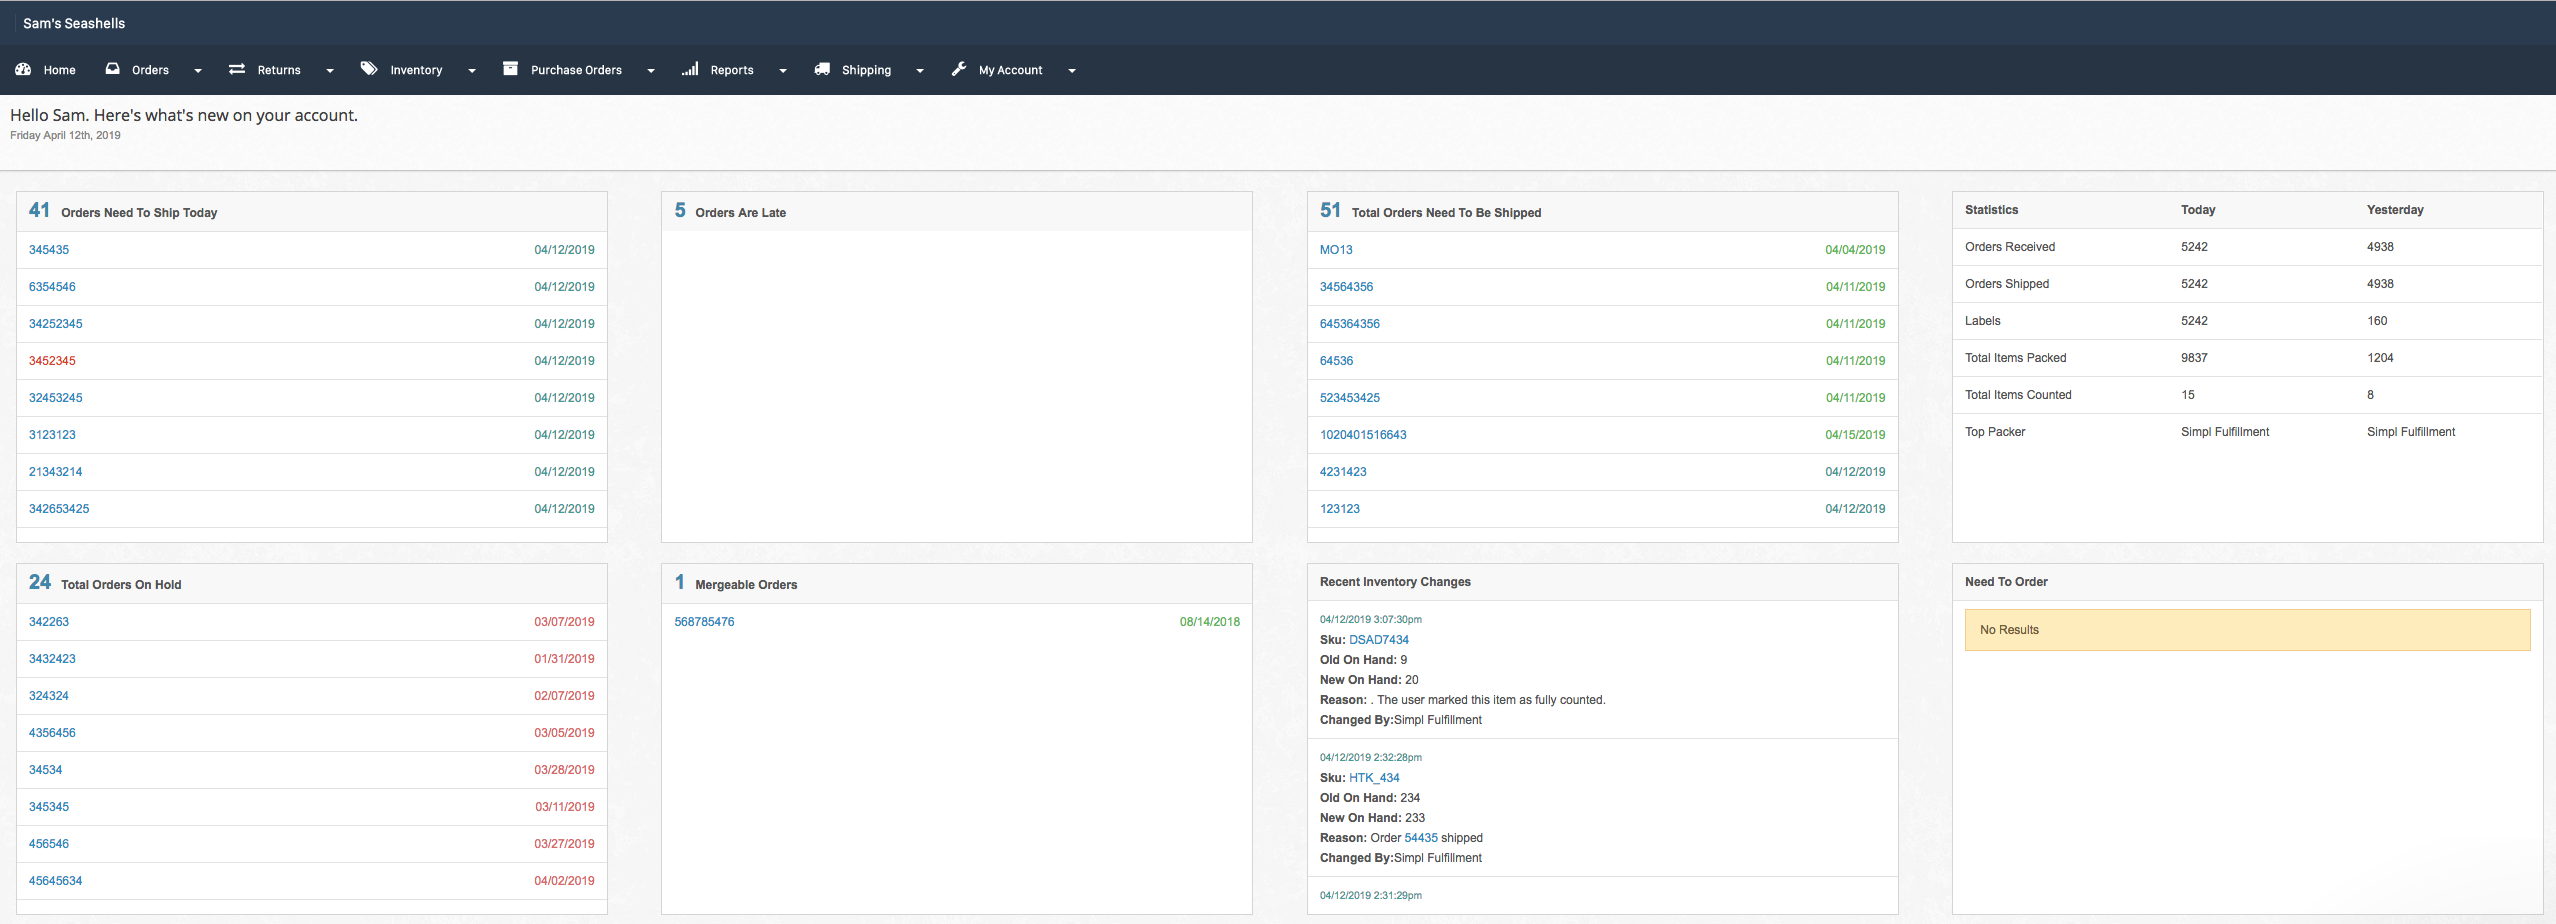
Task: Open order 1020401516643
Action: (1363, 435)
